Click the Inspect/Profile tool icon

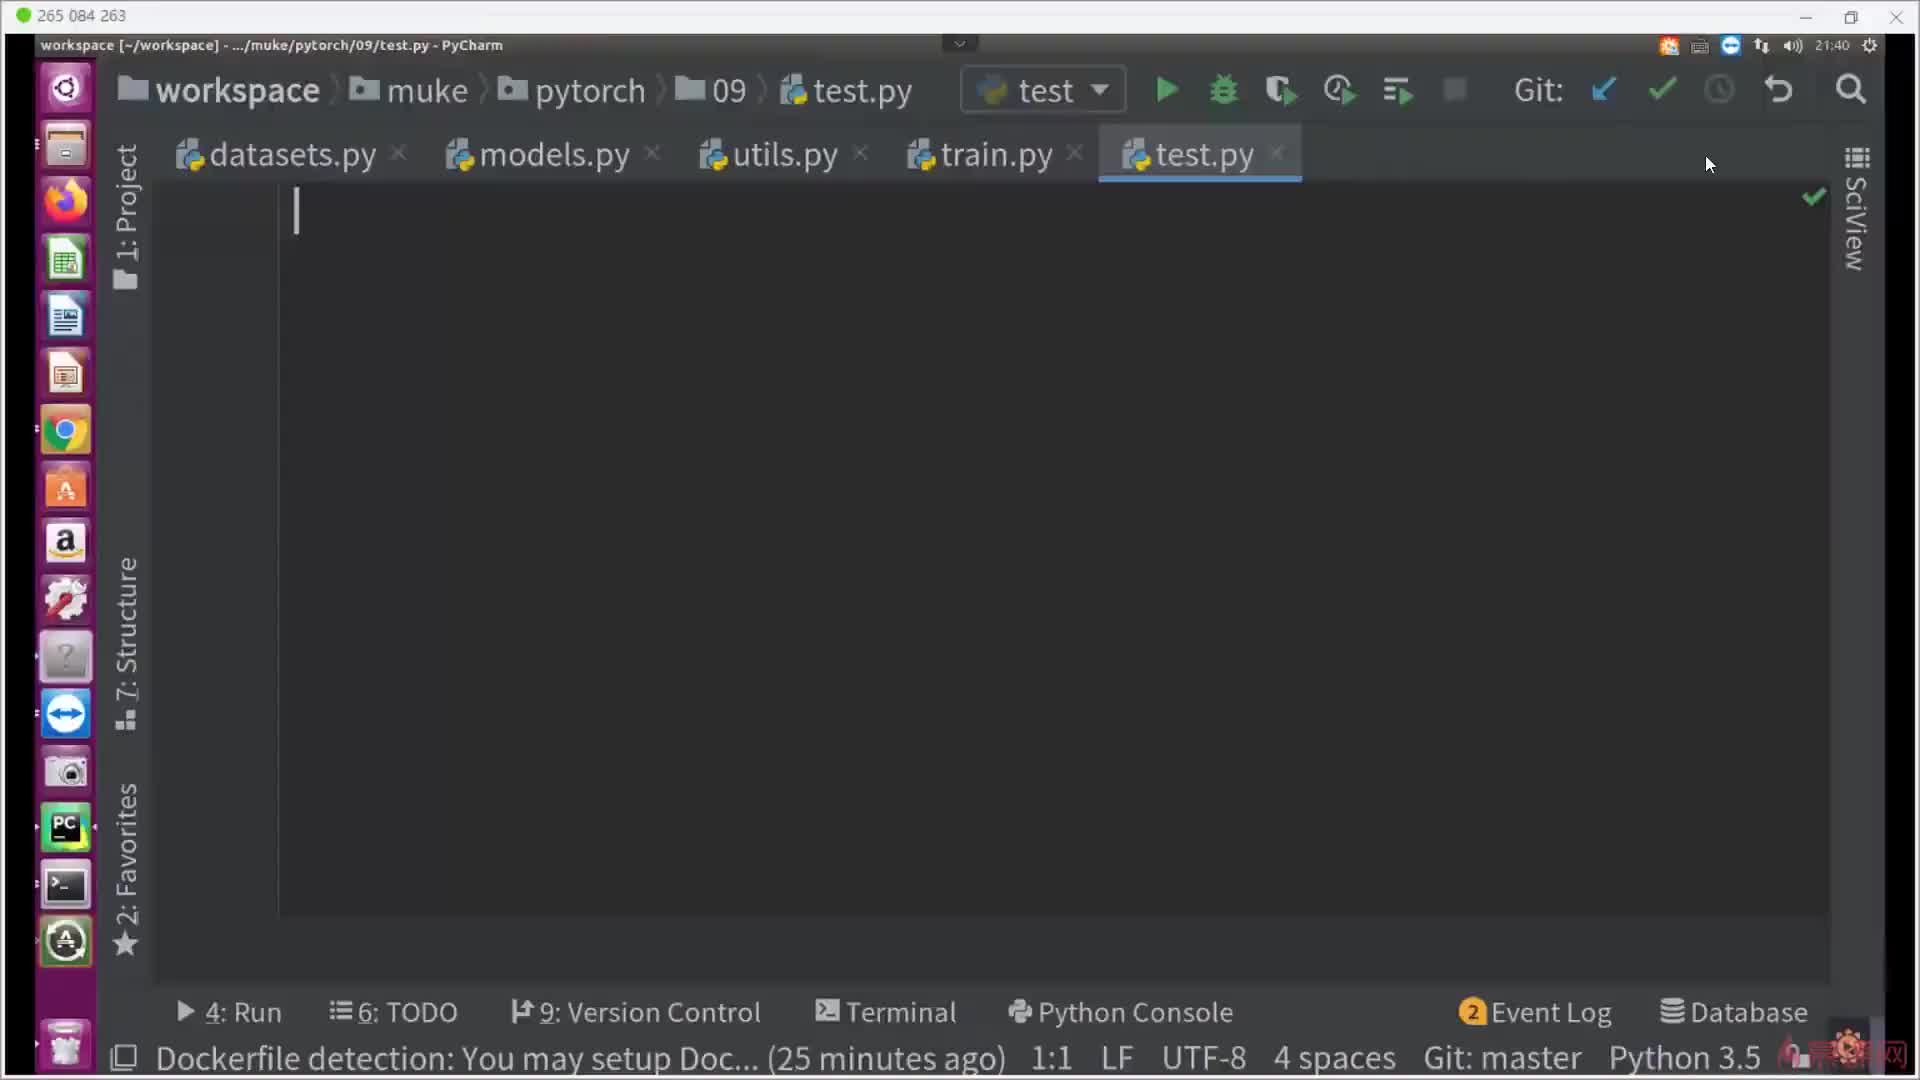[1337, 90]
